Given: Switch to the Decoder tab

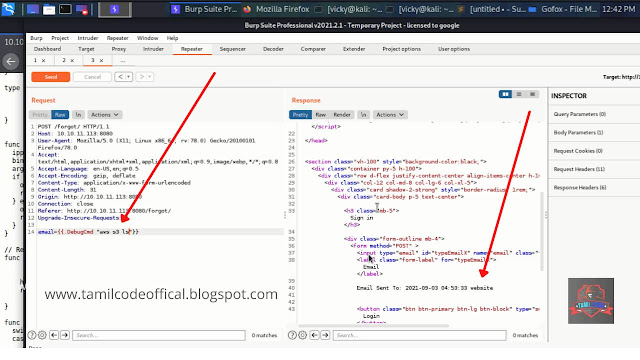Looking at the screenshot, I should [x=273, y=49].
